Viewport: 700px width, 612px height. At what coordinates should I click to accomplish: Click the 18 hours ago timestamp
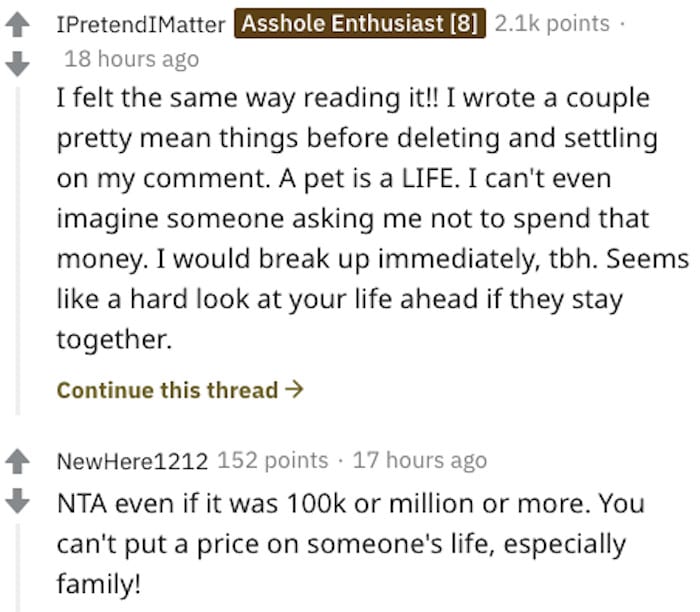(x=131, y=59)
